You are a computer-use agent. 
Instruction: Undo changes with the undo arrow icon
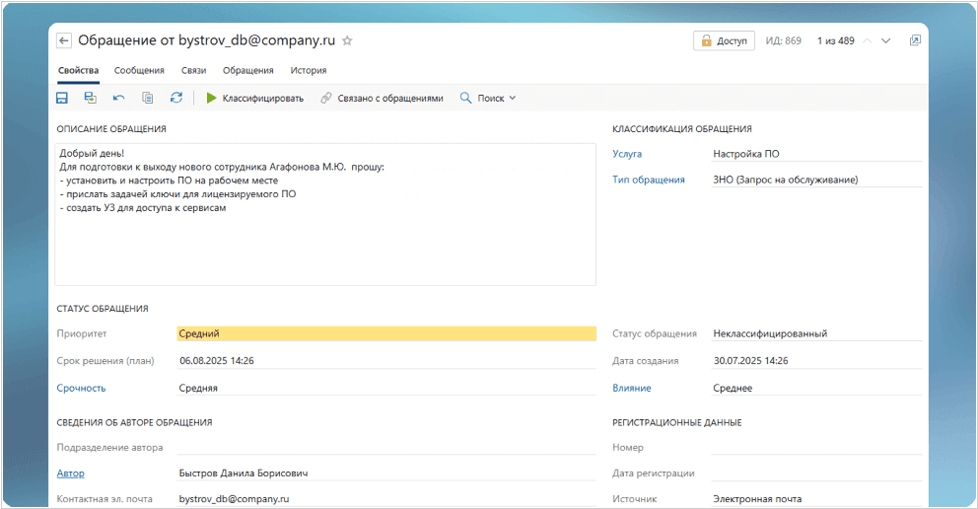(x=119, y=98)
